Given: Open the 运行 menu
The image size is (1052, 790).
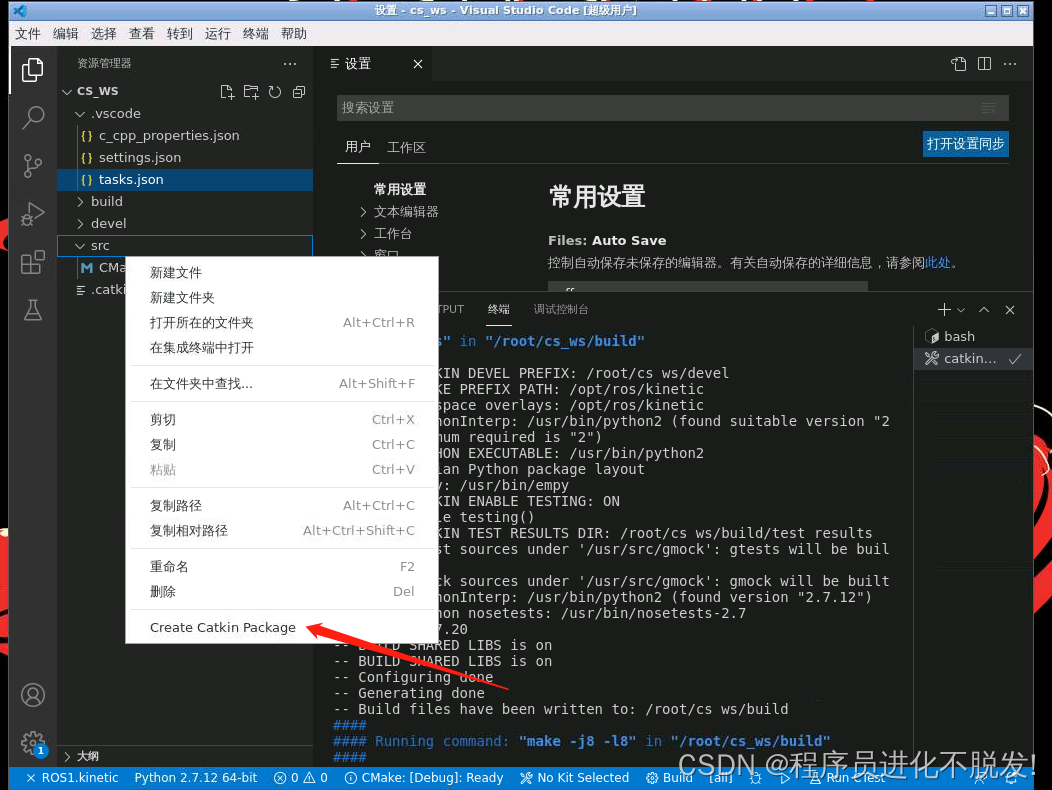Looking at the screenshot, I should tap(217, 34).
